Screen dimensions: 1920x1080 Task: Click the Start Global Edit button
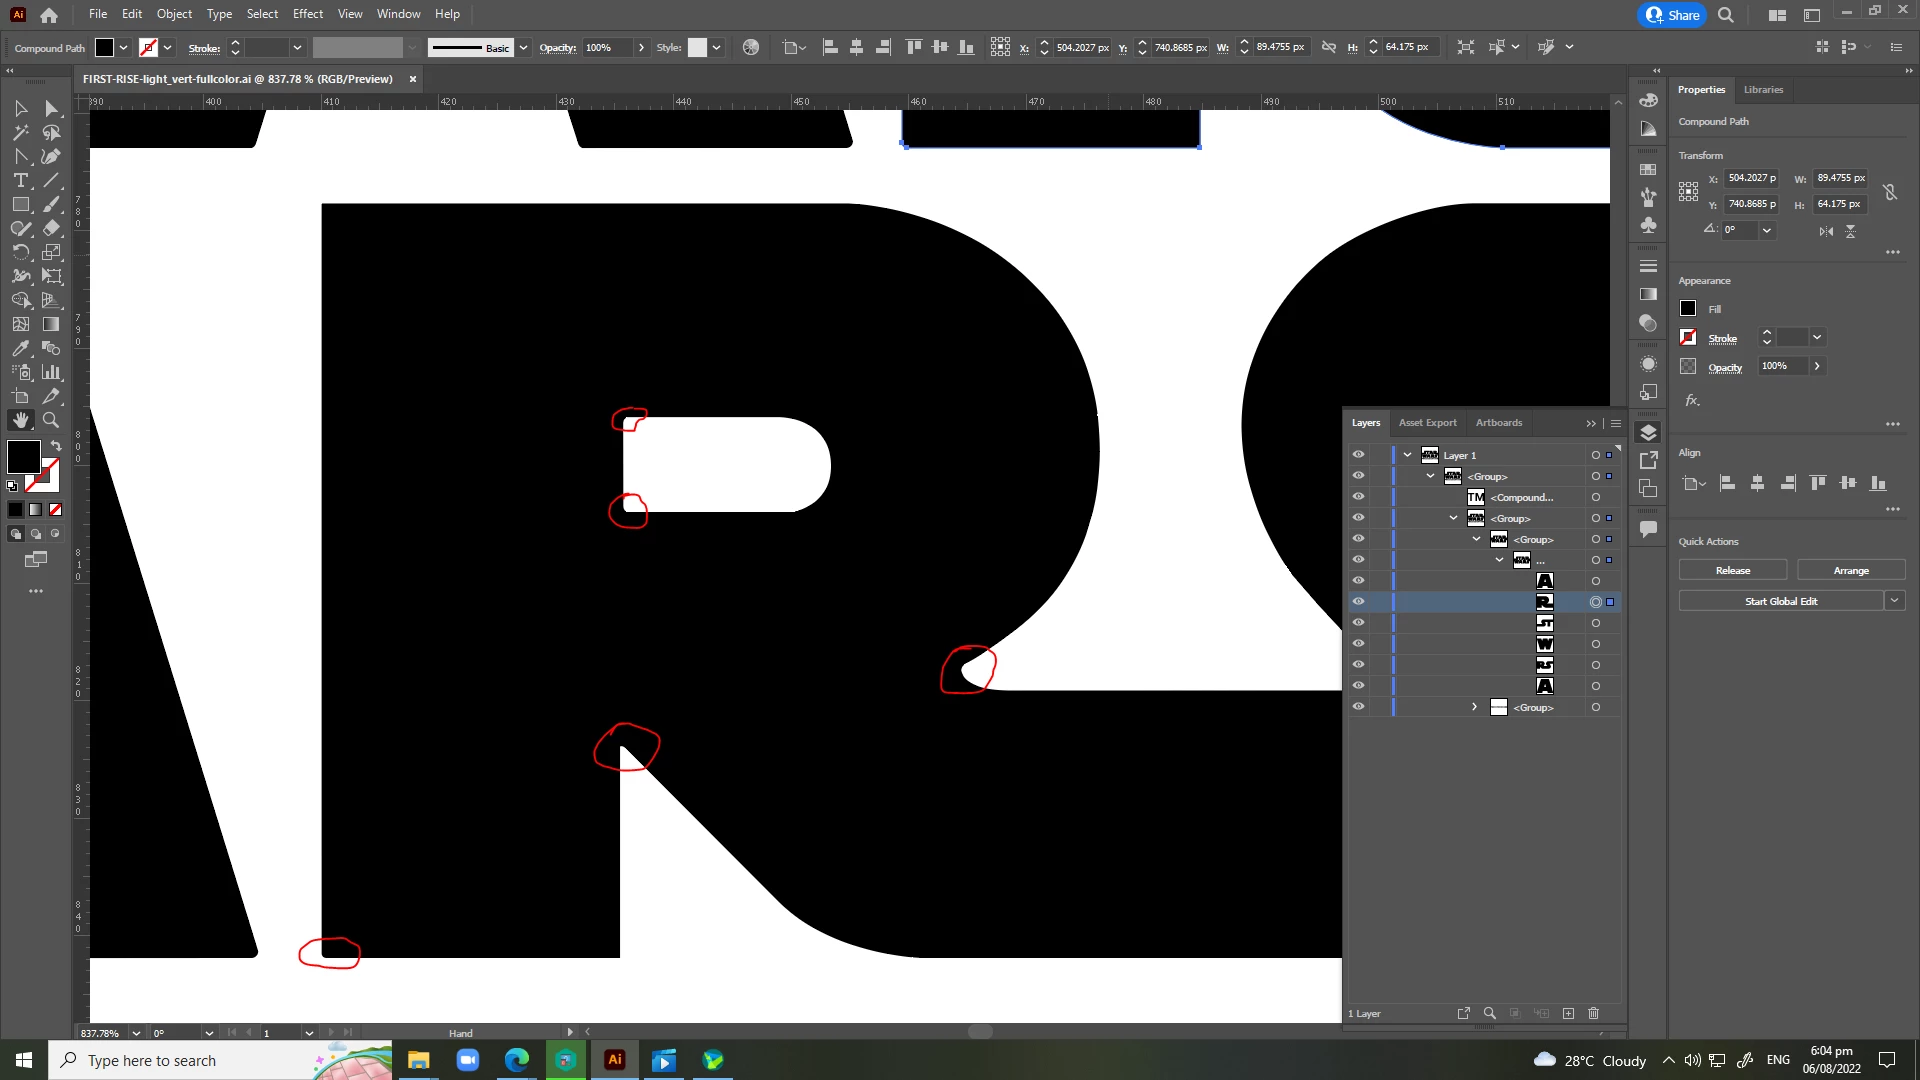tap(1780, 601)
